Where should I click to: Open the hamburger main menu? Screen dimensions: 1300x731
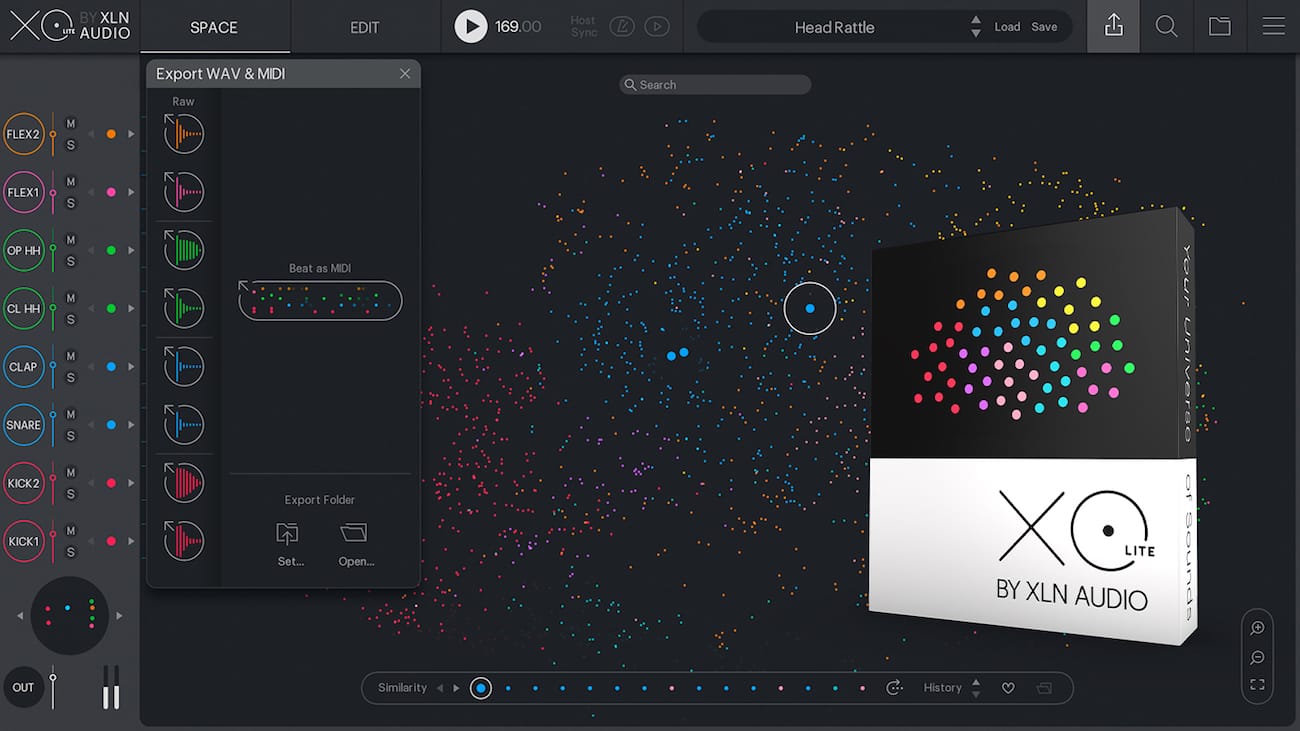(x=1273, y=27)
